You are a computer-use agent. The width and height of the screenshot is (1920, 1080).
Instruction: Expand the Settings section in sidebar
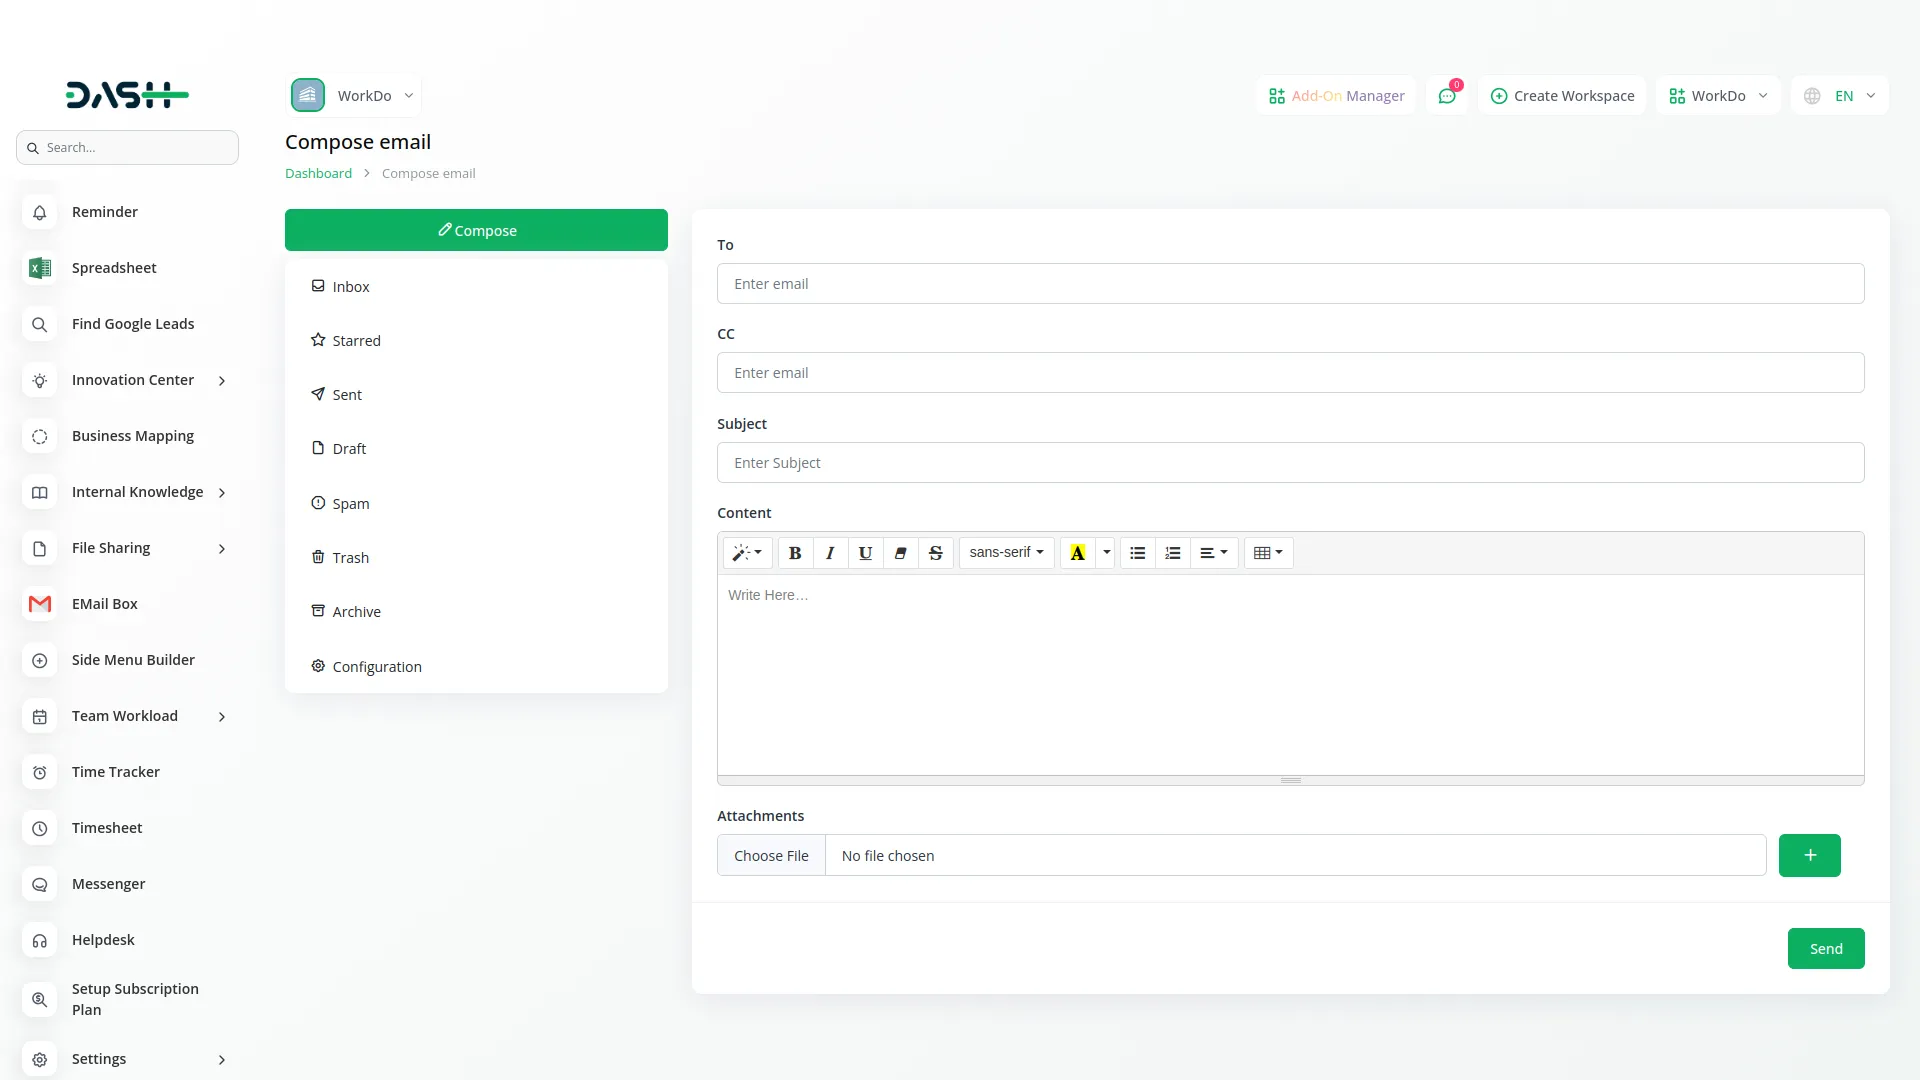pyautogui.click(x=221, y=1060)
